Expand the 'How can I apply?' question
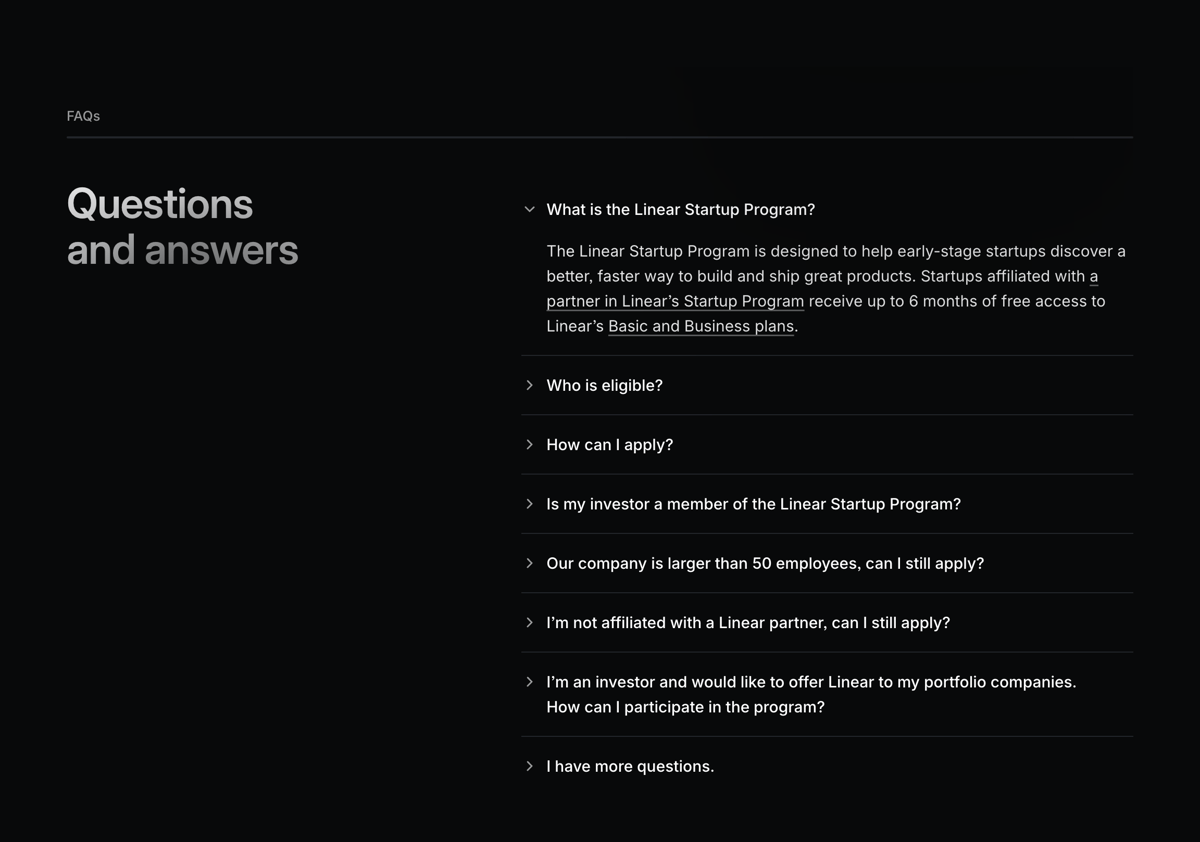 pyautogui.click(x=610, y=444)
